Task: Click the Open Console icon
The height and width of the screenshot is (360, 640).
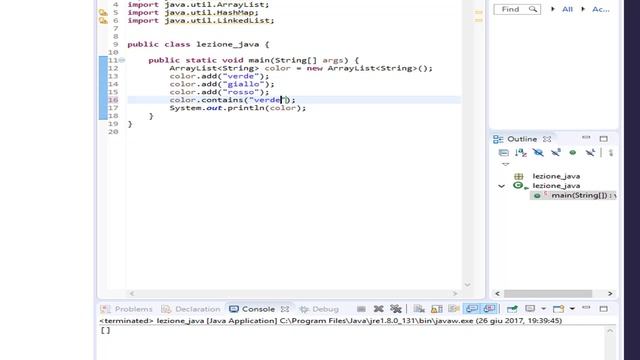Action: click(x=558, y=309)
